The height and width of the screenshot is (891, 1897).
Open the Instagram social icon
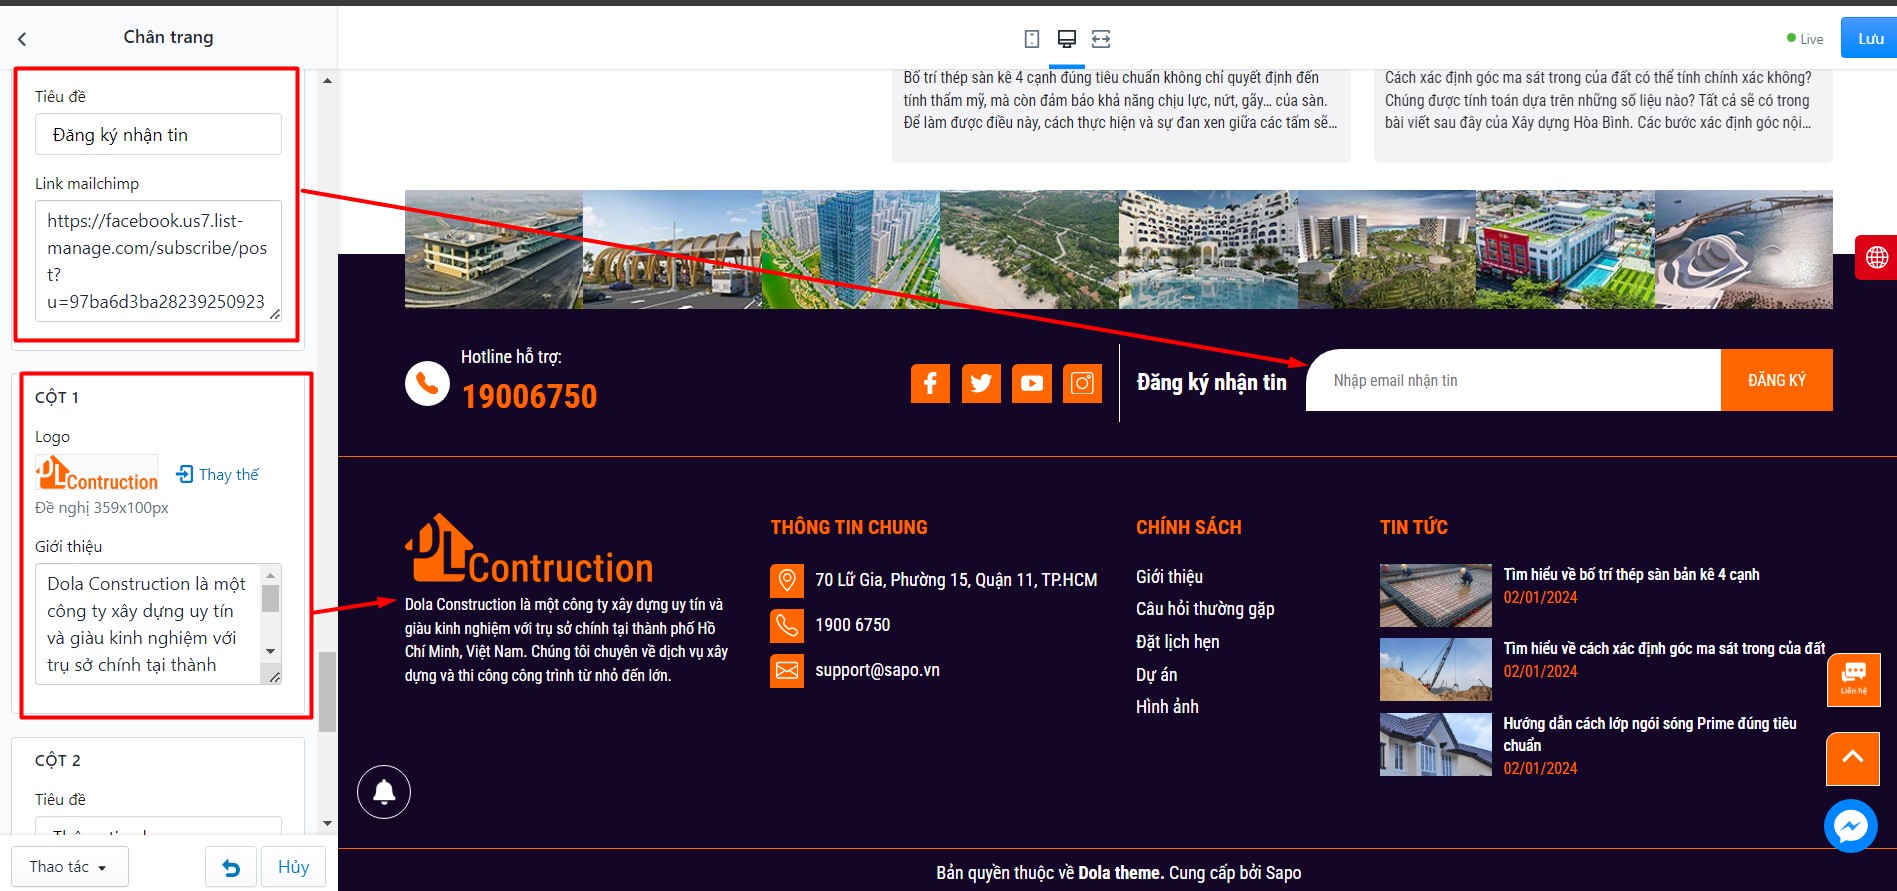point(1082,383)
